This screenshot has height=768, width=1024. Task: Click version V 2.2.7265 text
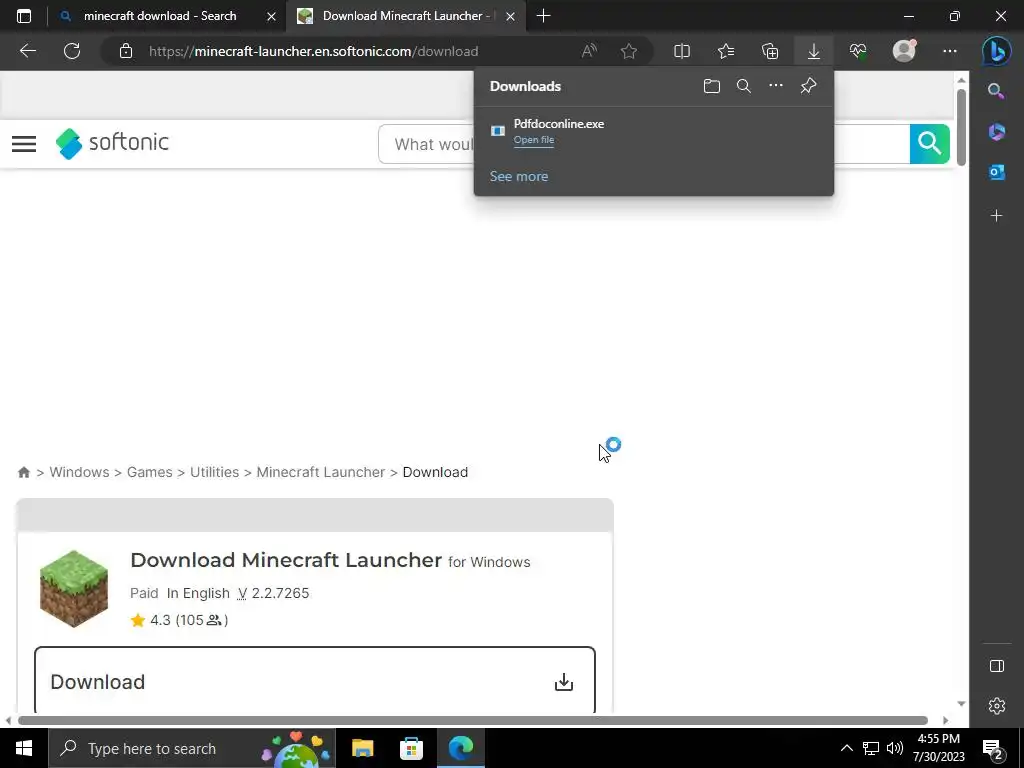point(273,593)
